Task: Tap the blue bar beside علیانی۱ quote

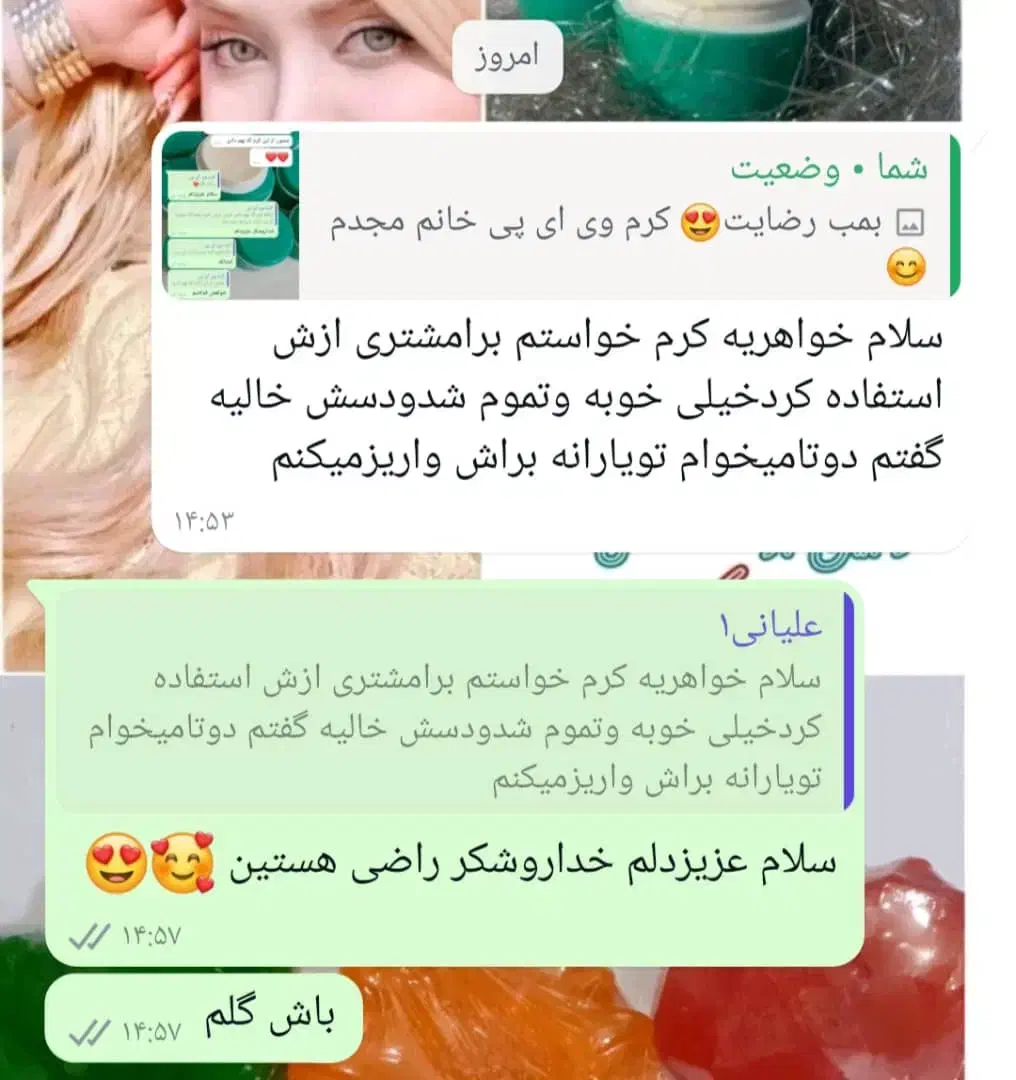Action: pos(849,700)
